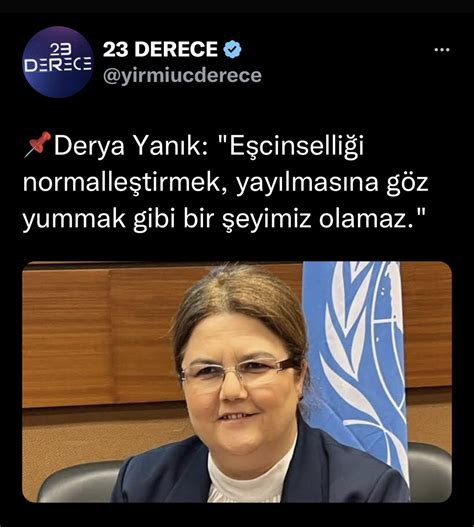
Task: Click the red pushpin emoji
Action: point(37,145)
